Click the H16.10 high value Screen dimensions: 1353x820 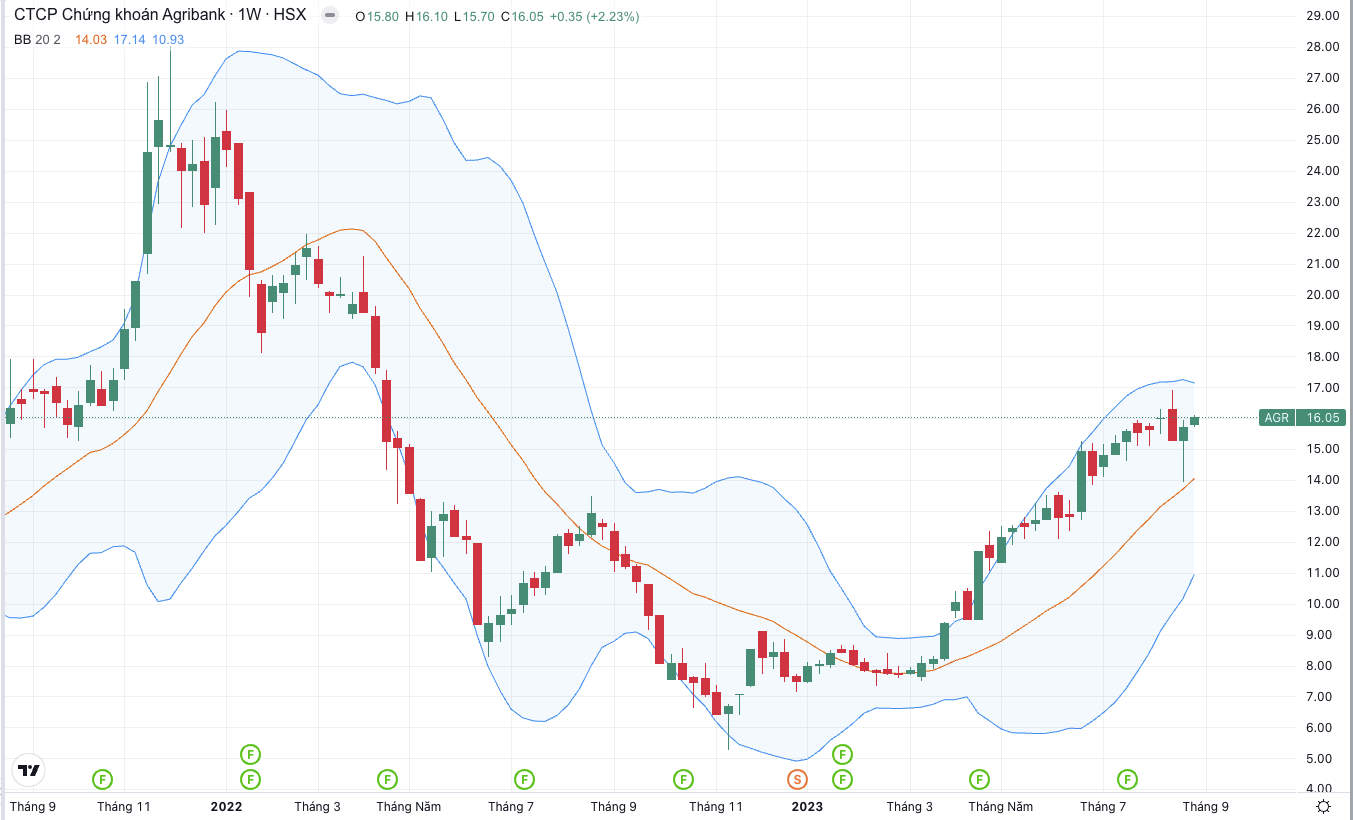pos(425,17)
